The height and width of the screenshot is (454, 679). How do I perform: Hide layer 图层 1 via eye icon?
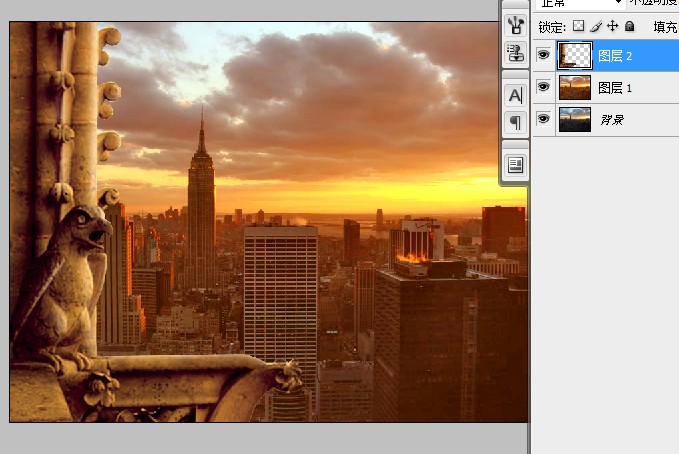click(x=543, y=87)
